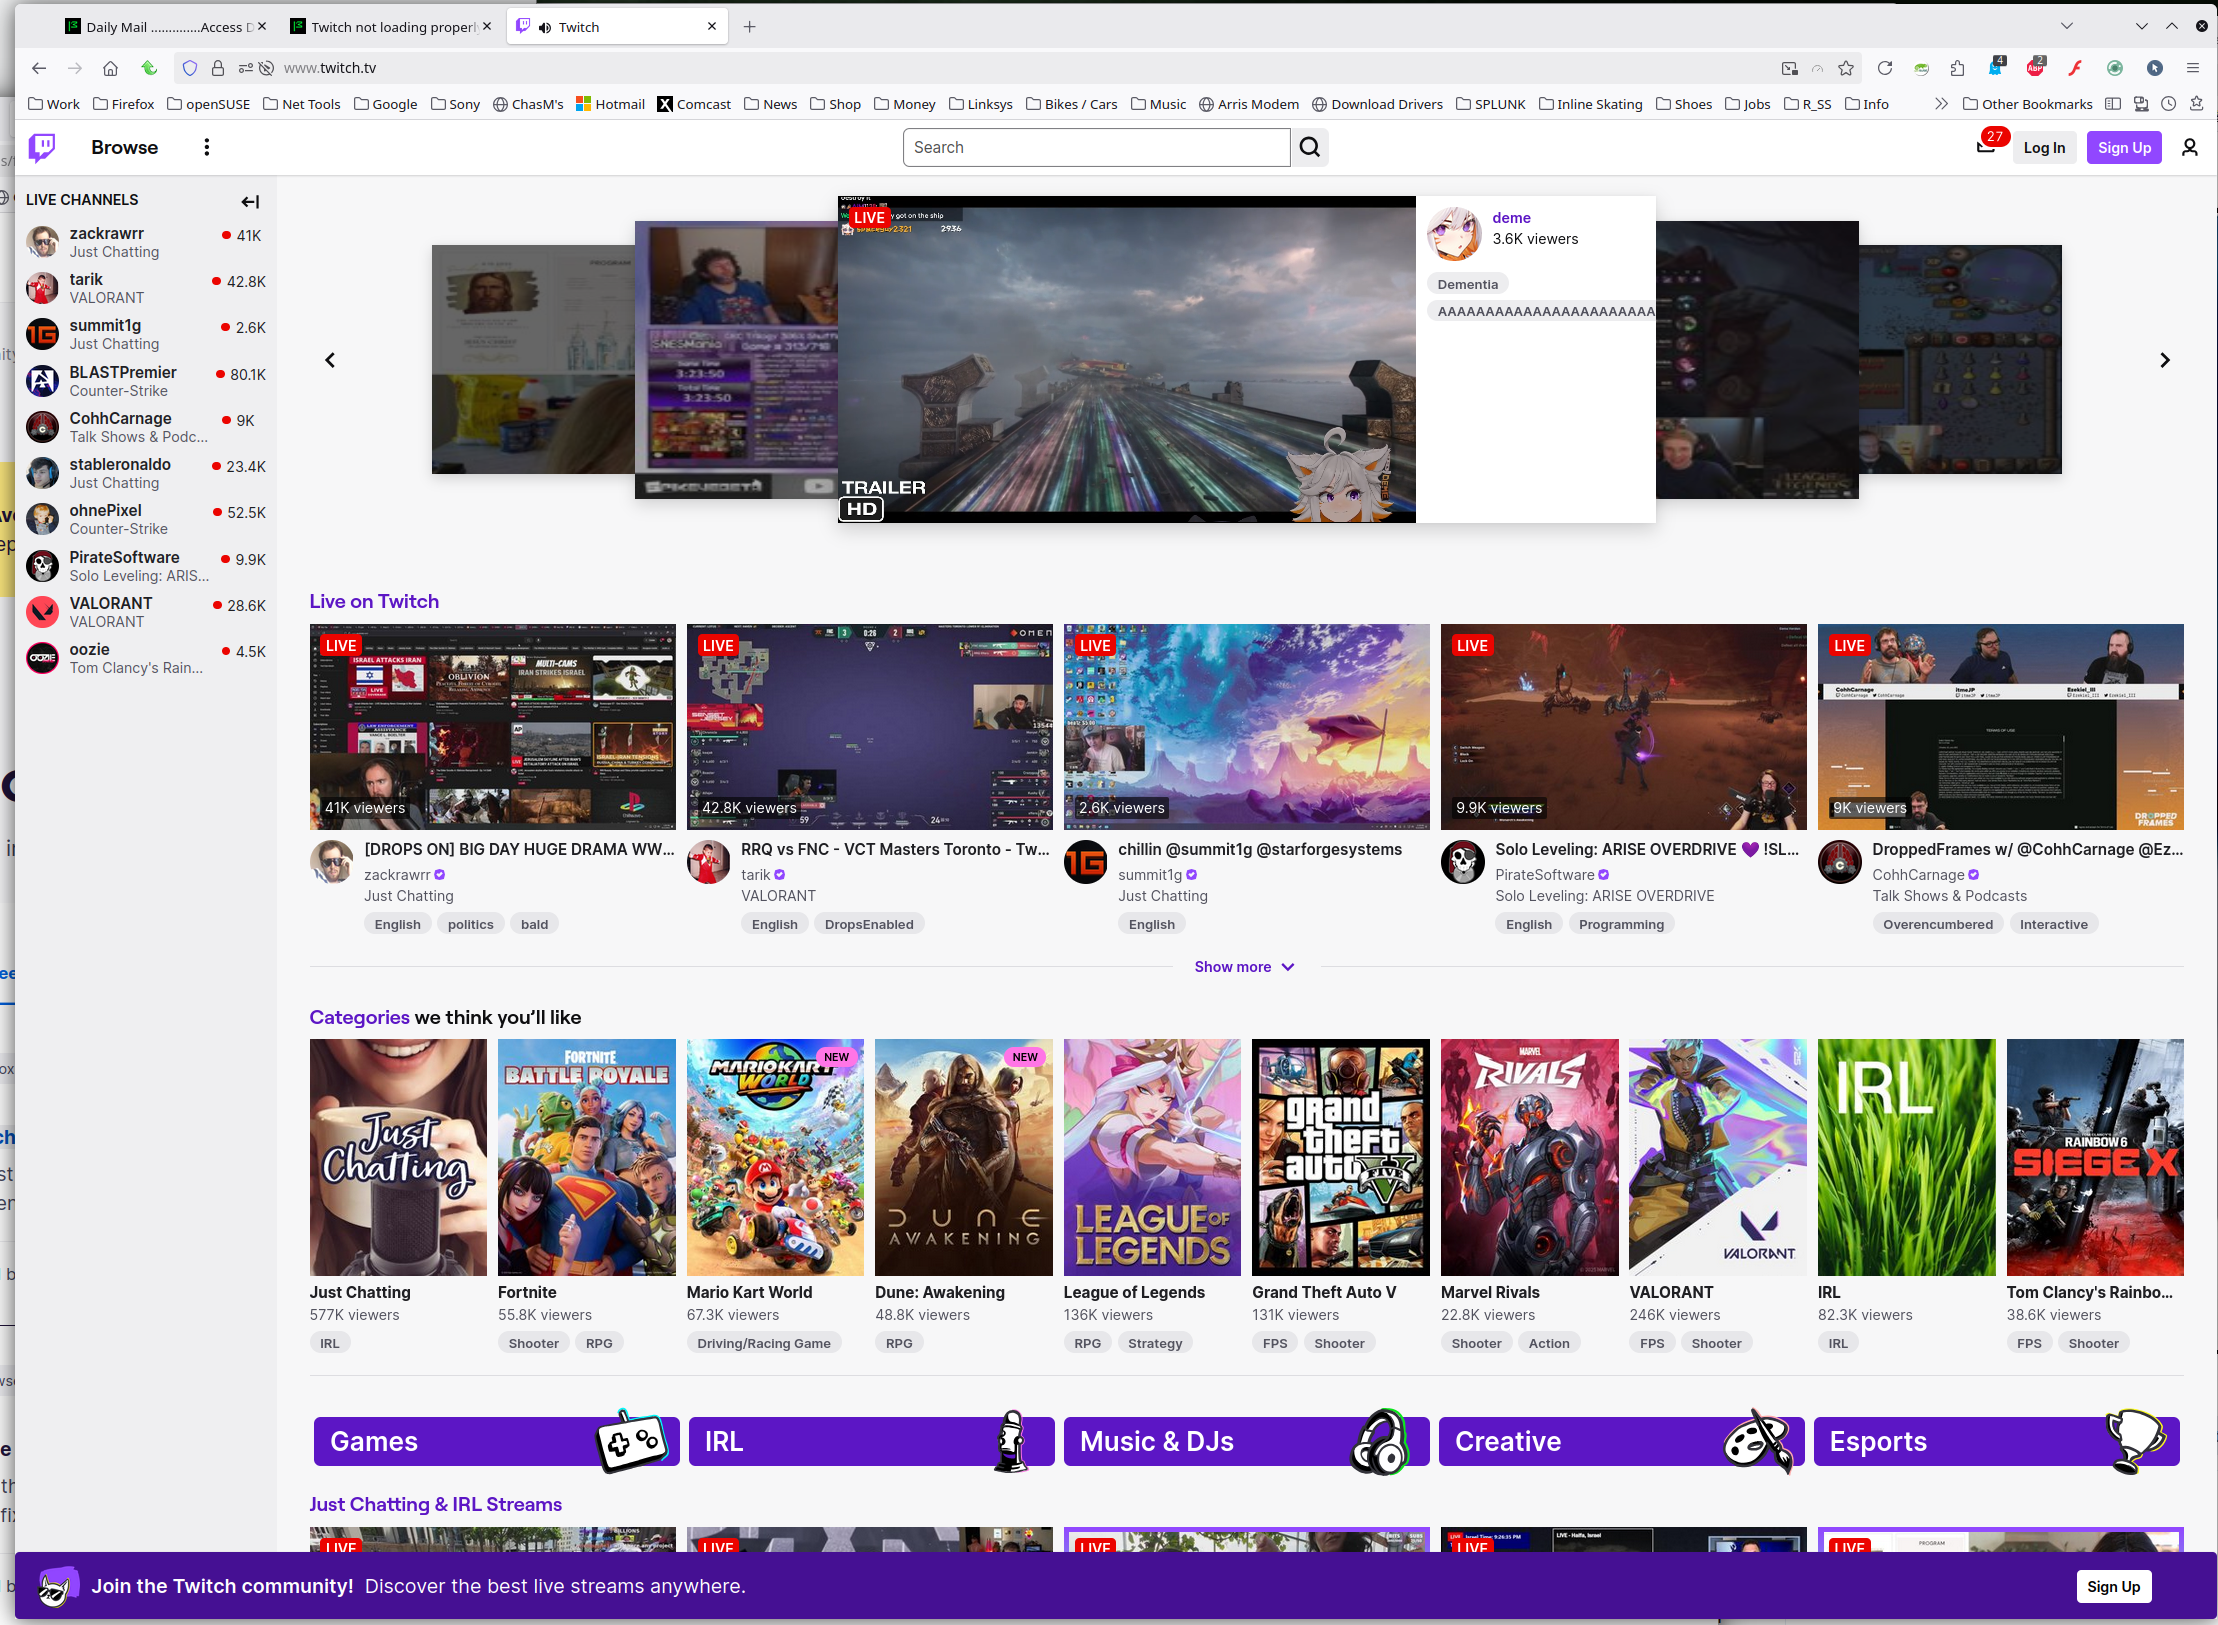Image resolution: width=2218 pixels, height=1625 pixels.
Task: Open the Net Tools bookmarks folder
Action: 302,104
